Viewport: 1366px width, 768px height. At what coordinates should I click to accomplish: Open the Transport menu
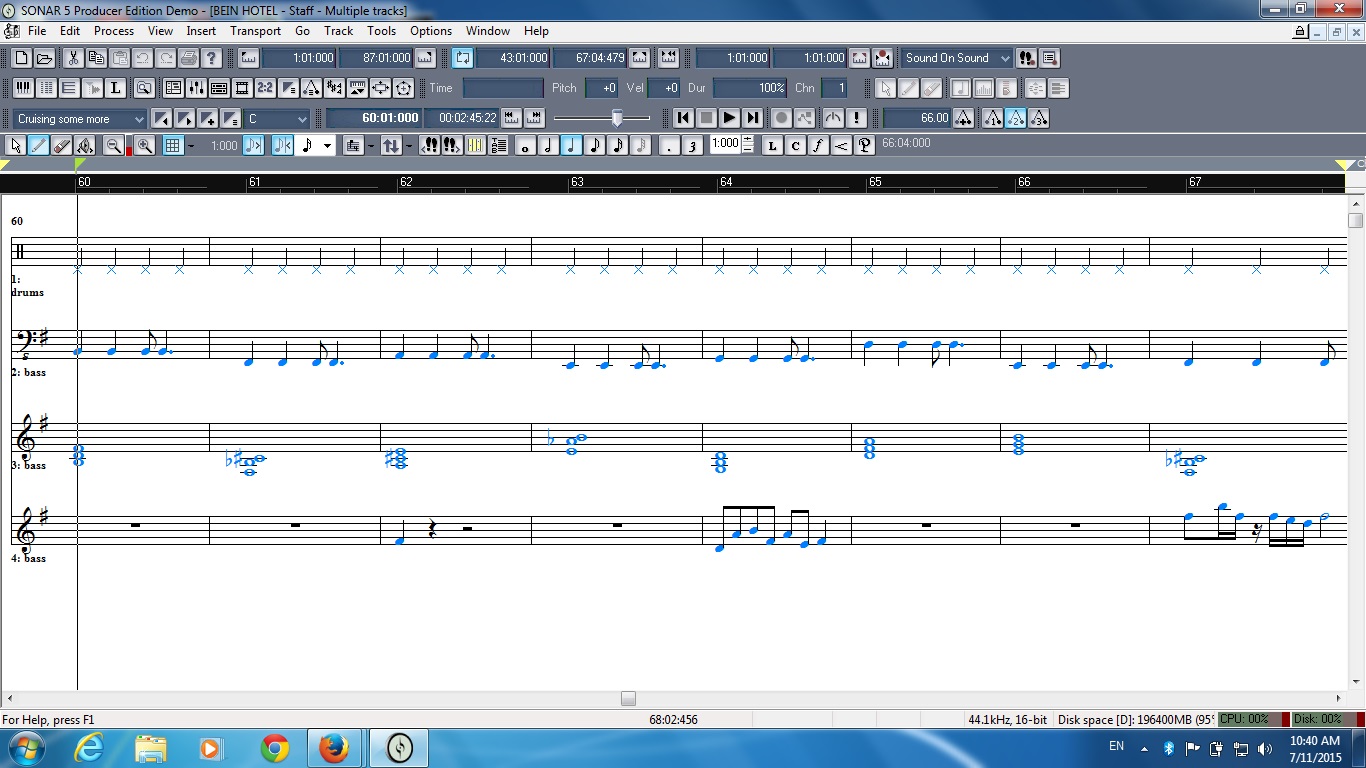[255, 31]
